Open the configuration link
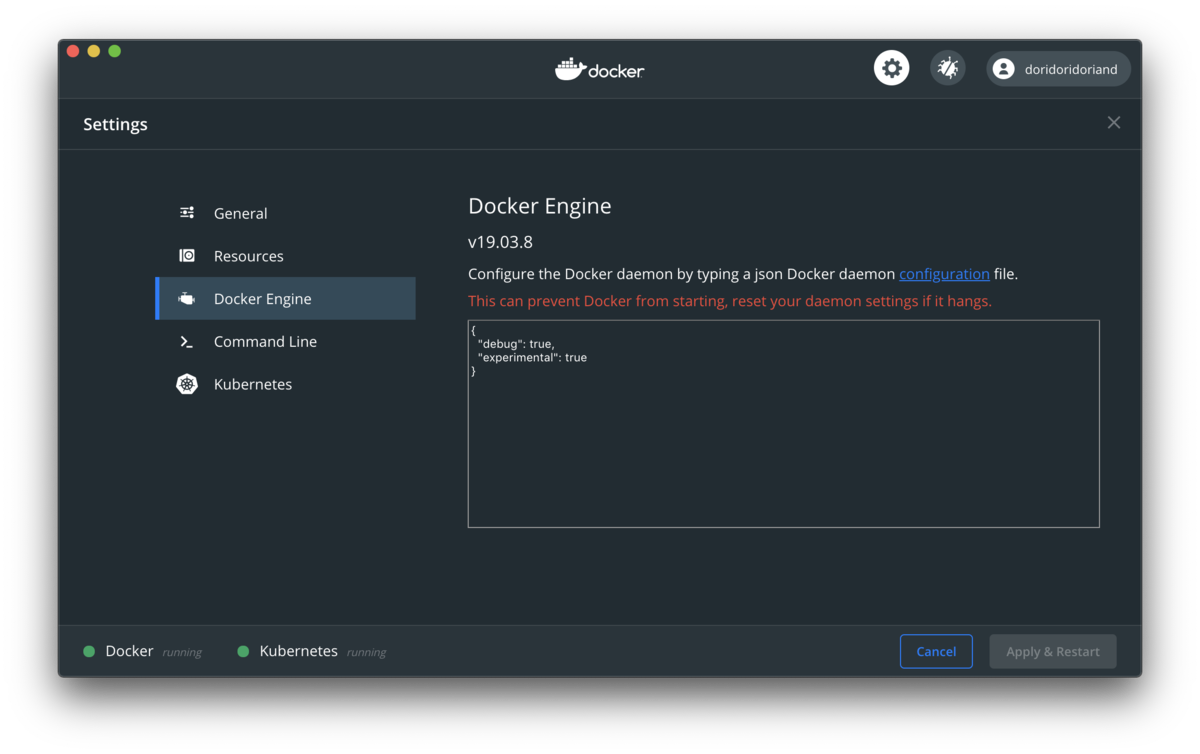Image resolution: width=1200 pixels, height=754 pixels. [944, 274]
